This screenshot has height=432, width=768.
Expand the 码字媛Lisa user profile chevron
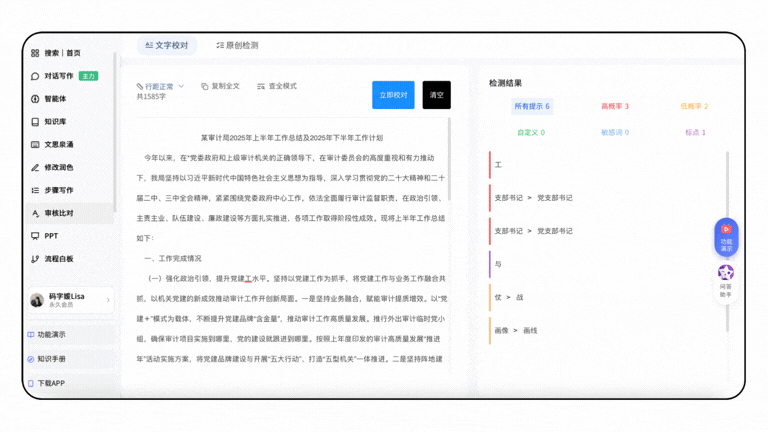[108, 300]
